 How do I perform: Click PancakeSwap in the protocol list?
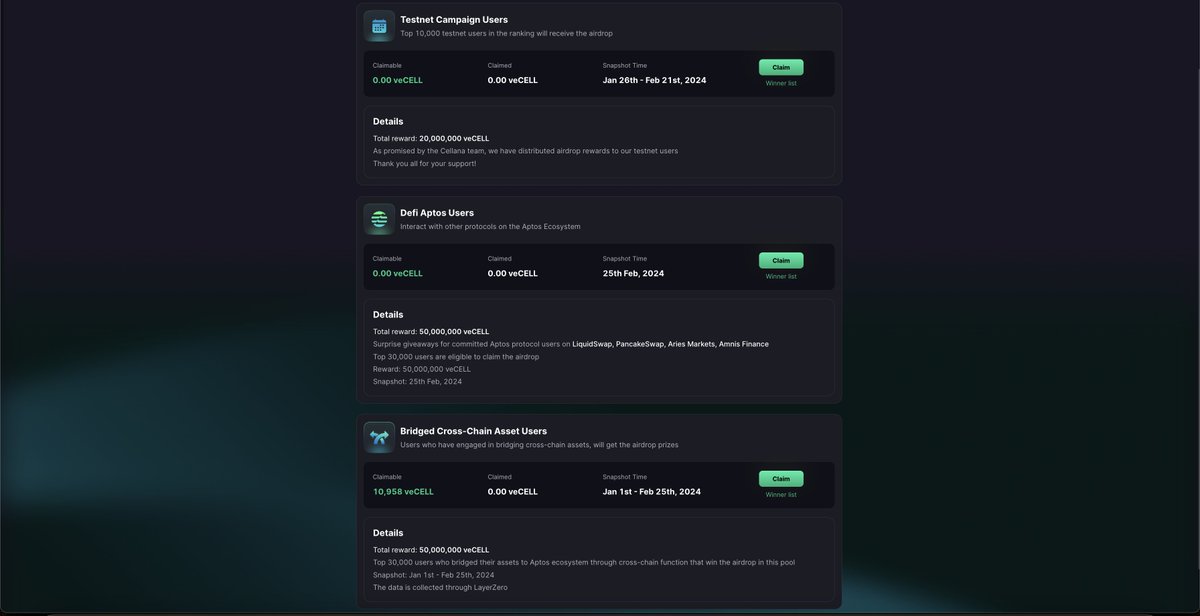click(x=639, y=344)
